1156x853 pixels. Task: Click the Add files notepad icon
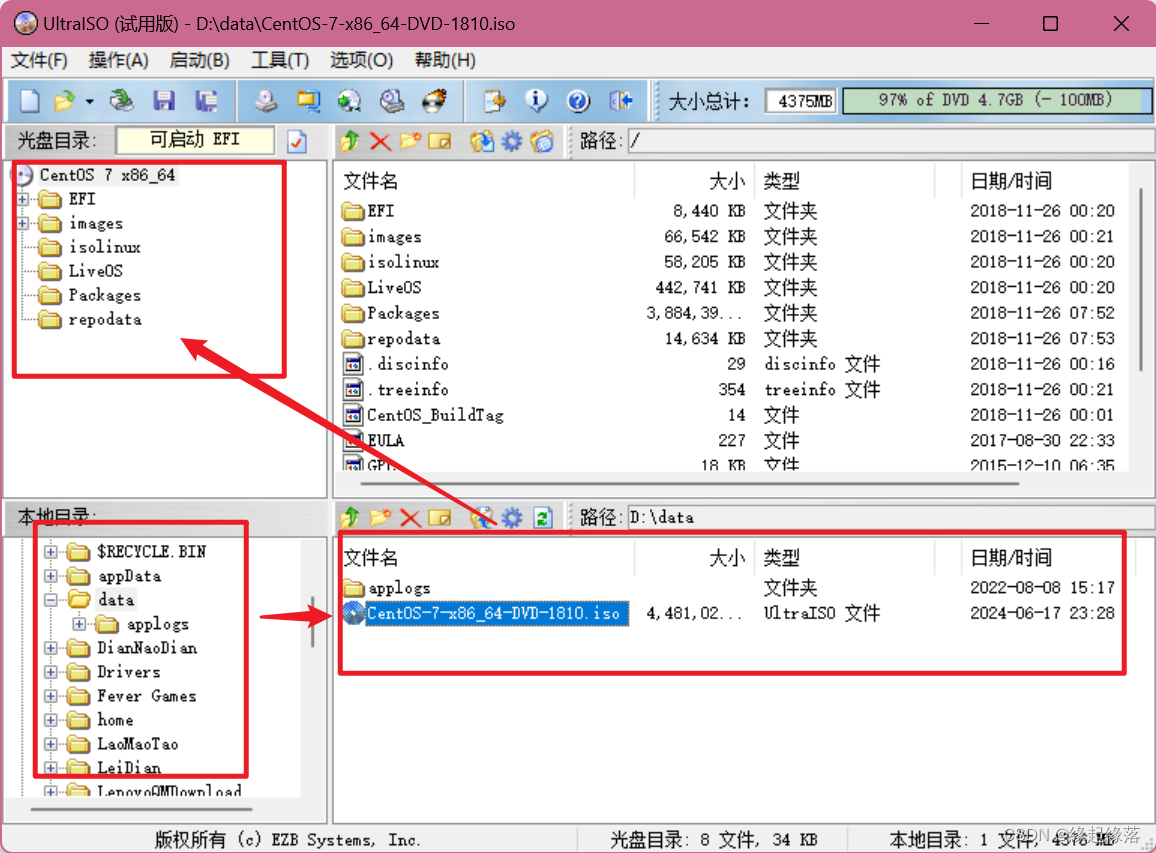pyautogui.click(x=495, y=100)
